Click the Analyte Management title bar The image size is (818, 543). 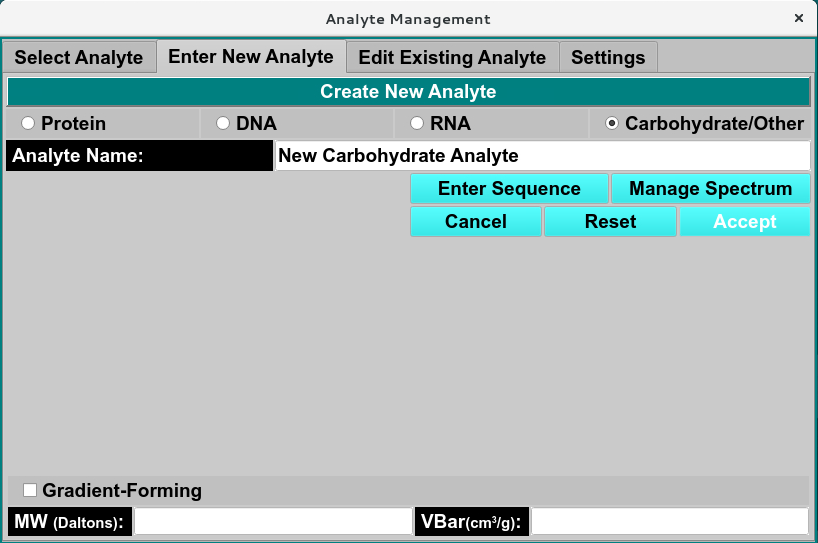coord(408,18)
